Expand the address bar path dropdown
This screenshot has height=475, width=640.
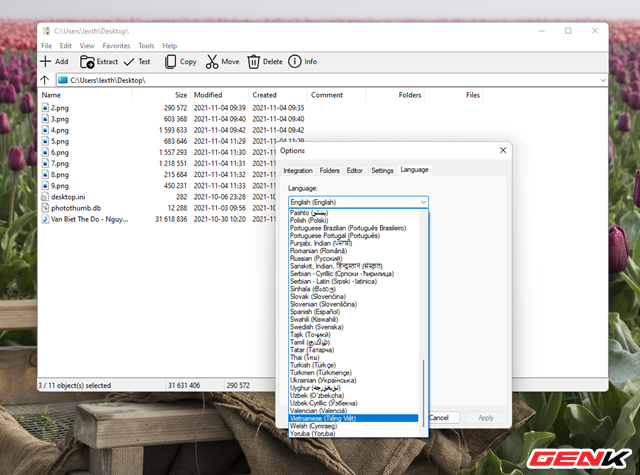pyautogui.click(x=603, y=80)
